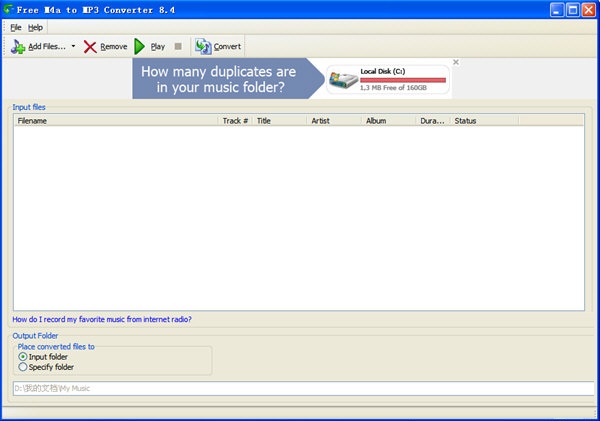Maximize the converter window
The width and height of the screenshot is (600, 421).
(573, 10)
